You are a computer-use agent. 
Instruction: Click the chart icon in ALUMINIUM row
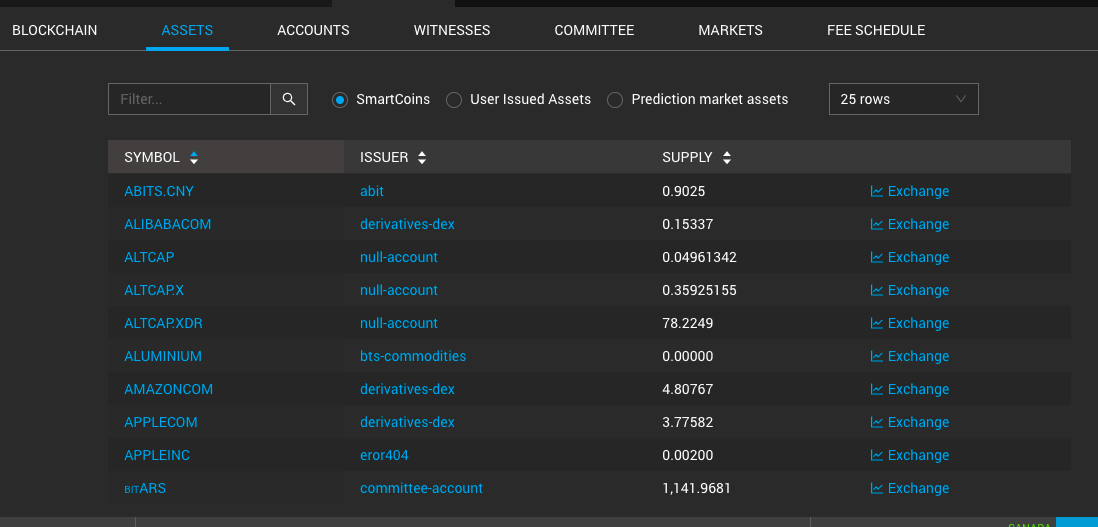click(x=876, y=356)
